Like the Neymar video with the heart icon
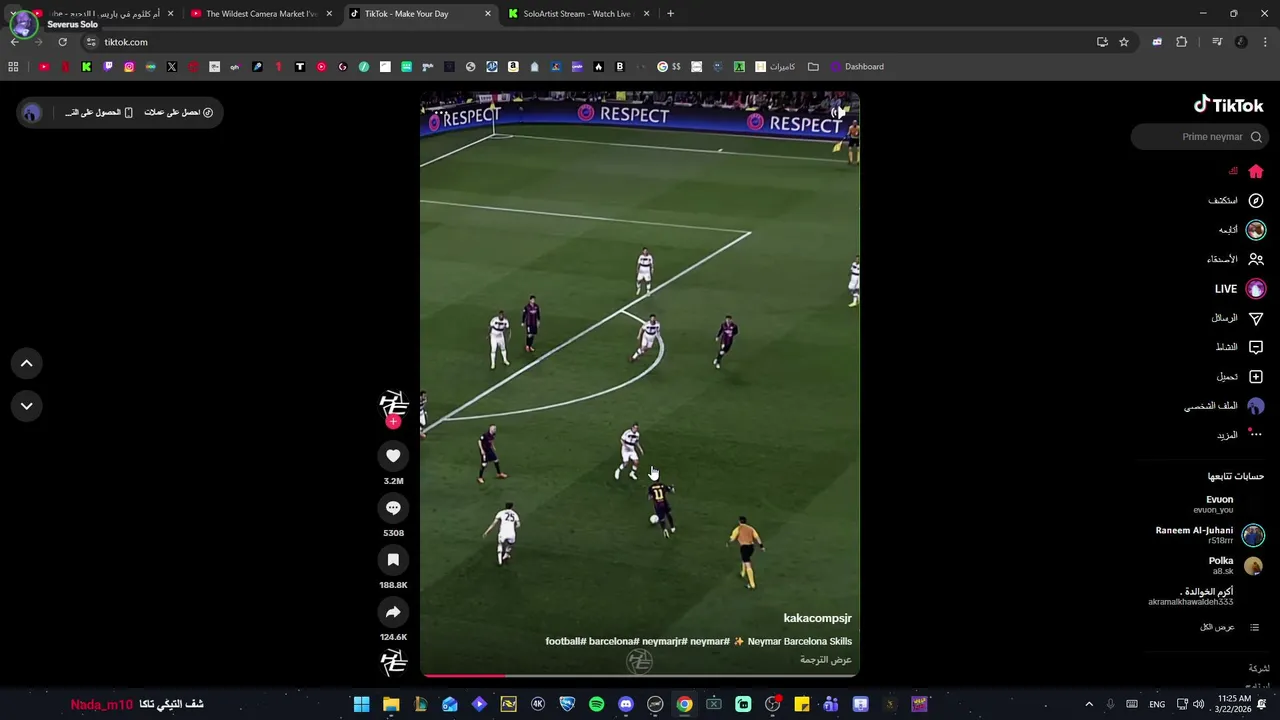The image size is (1280, 720). (393, 456)
